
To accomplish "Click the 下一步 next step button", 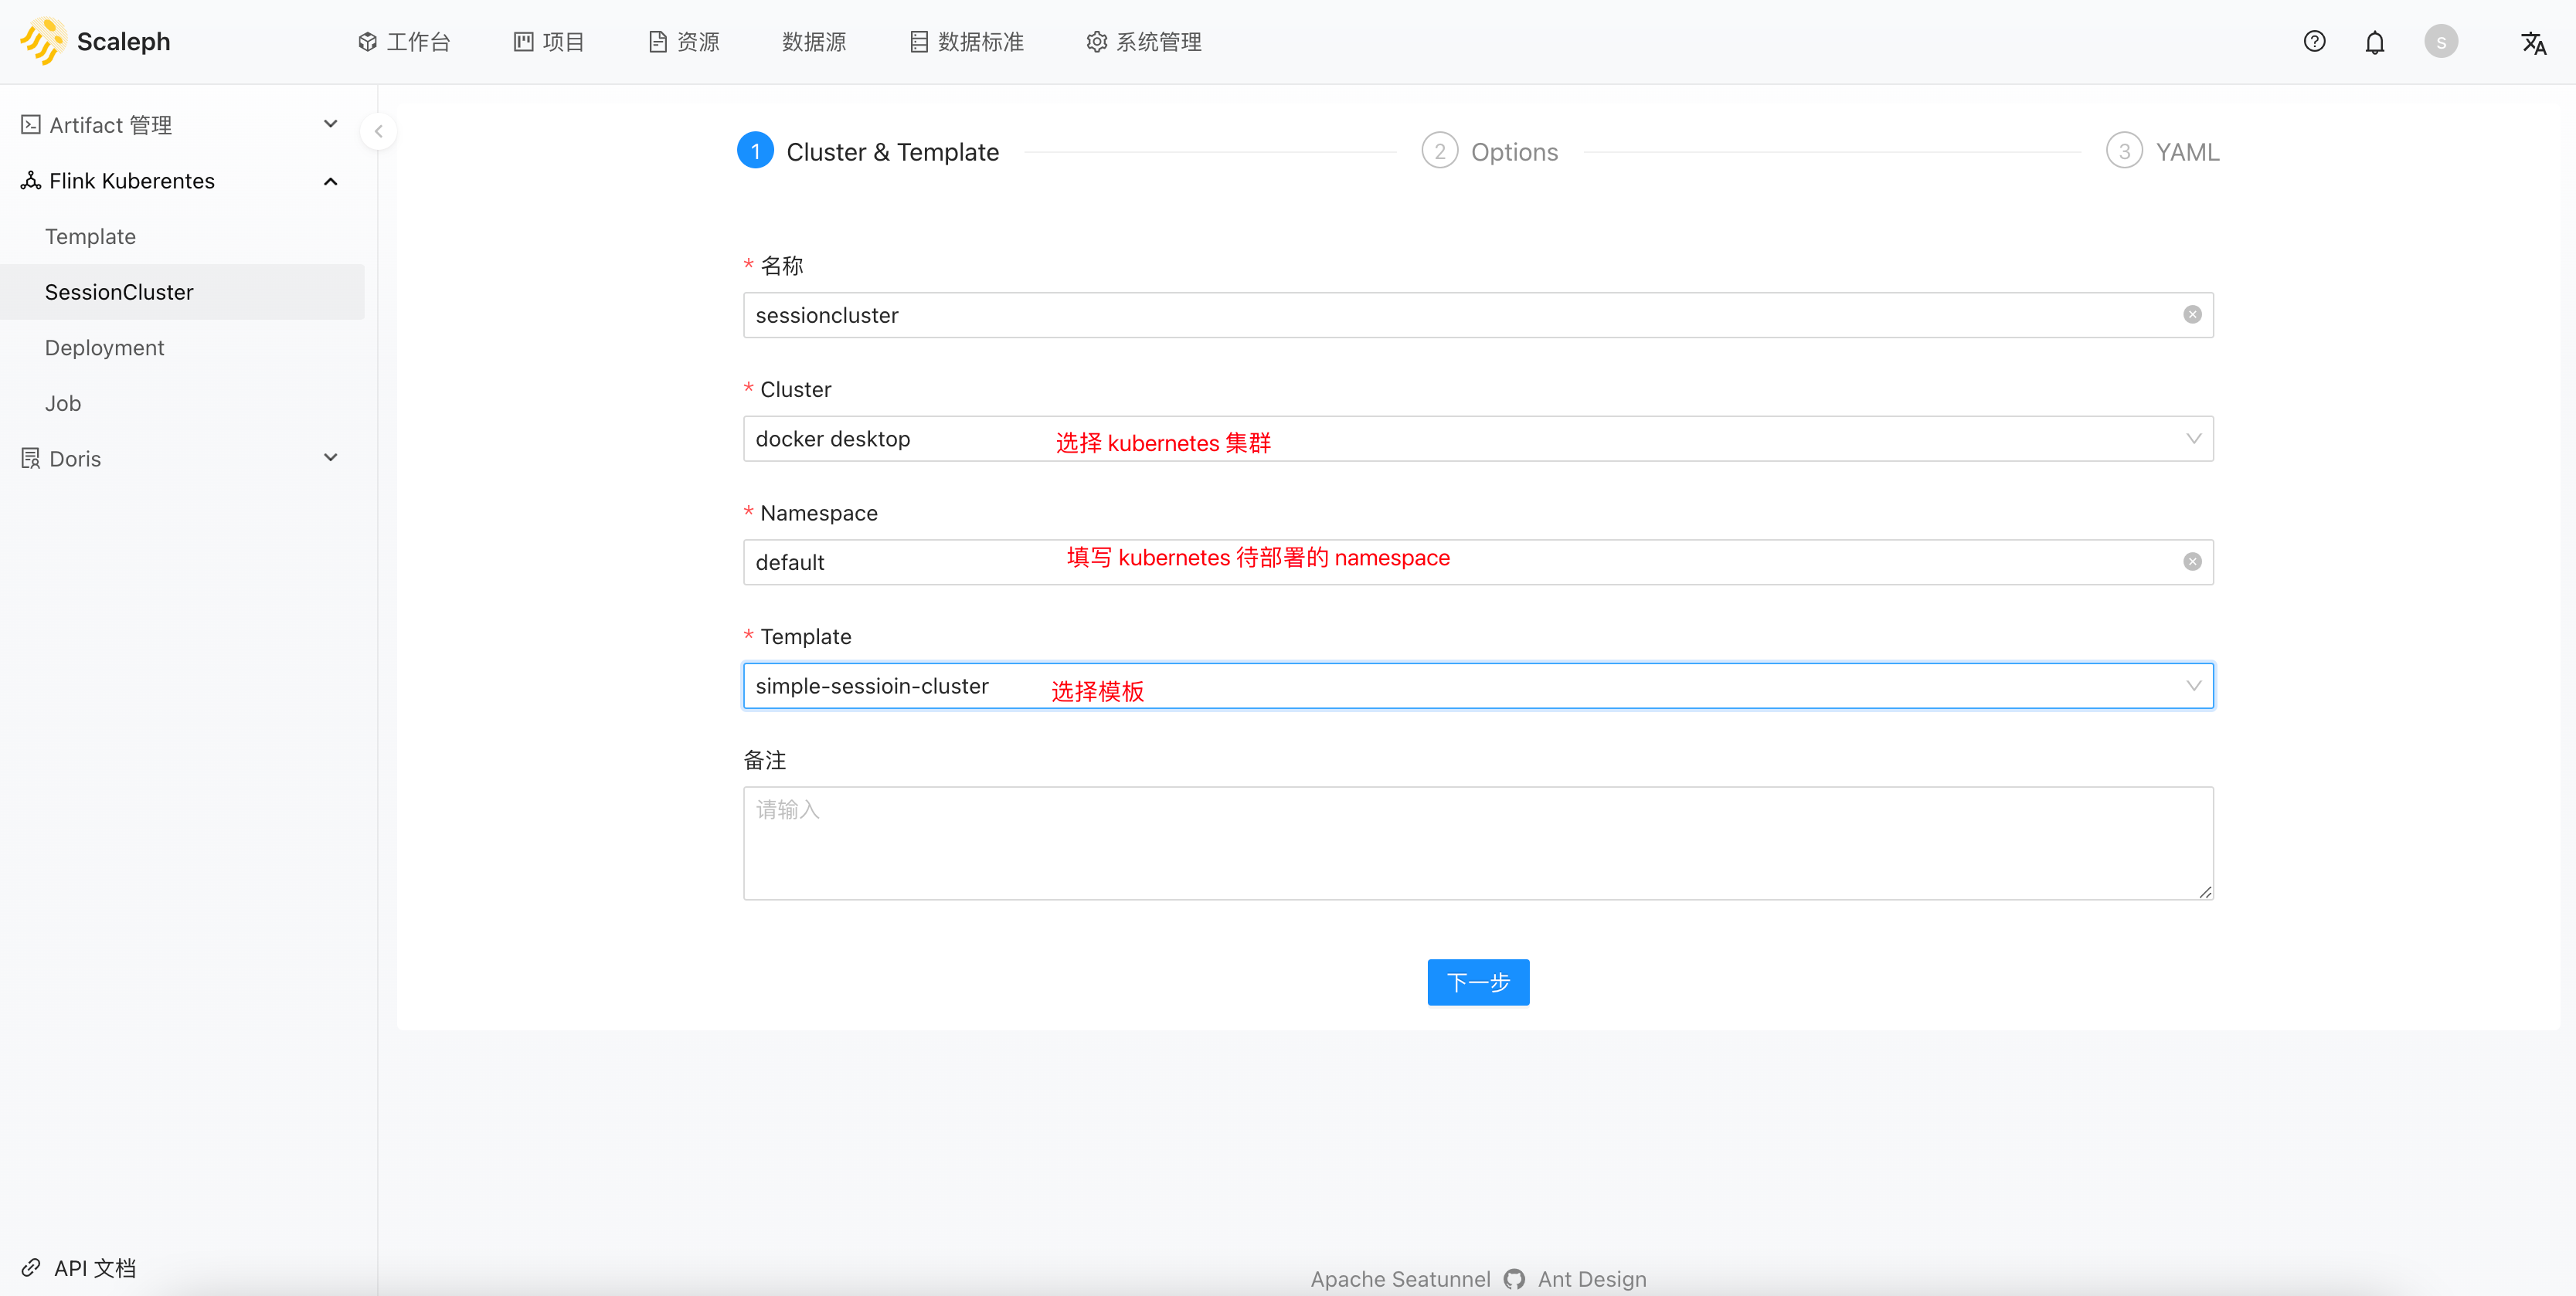I will (1478, 982).
